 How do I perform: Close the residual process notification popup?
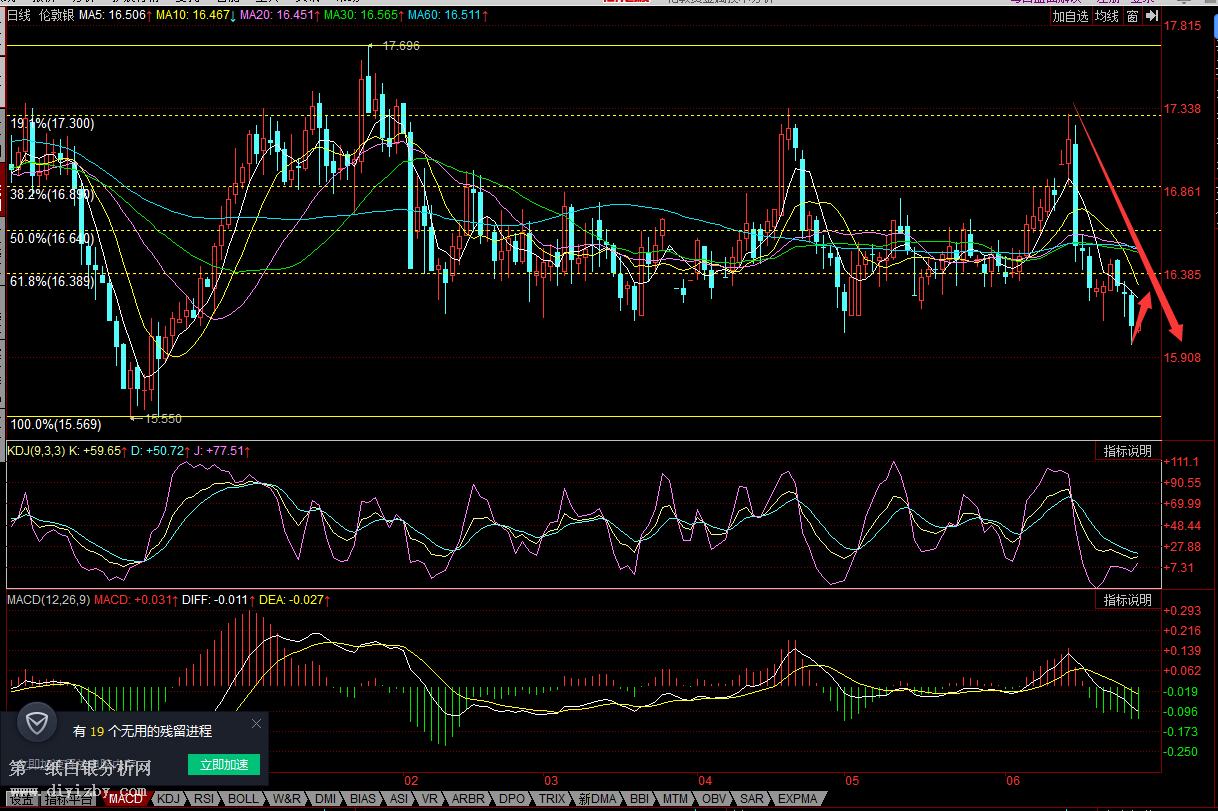click(257, 723)
